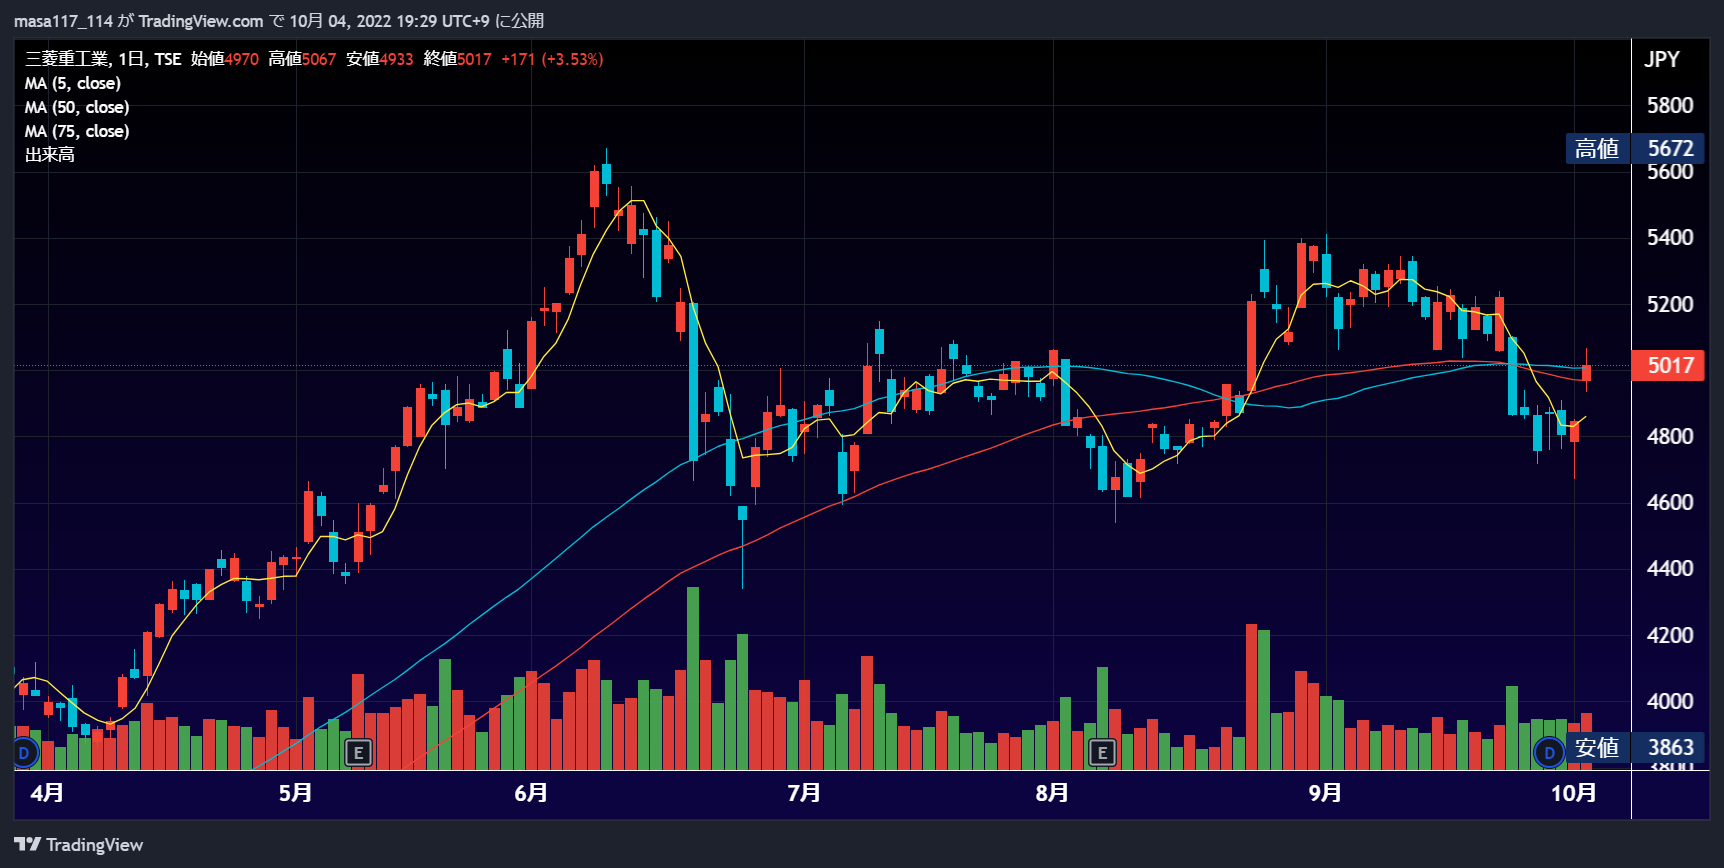The height and width of the screenshot is (868, 1724).
Task: Open the TradingView logo link
Action: coord(79,845)
